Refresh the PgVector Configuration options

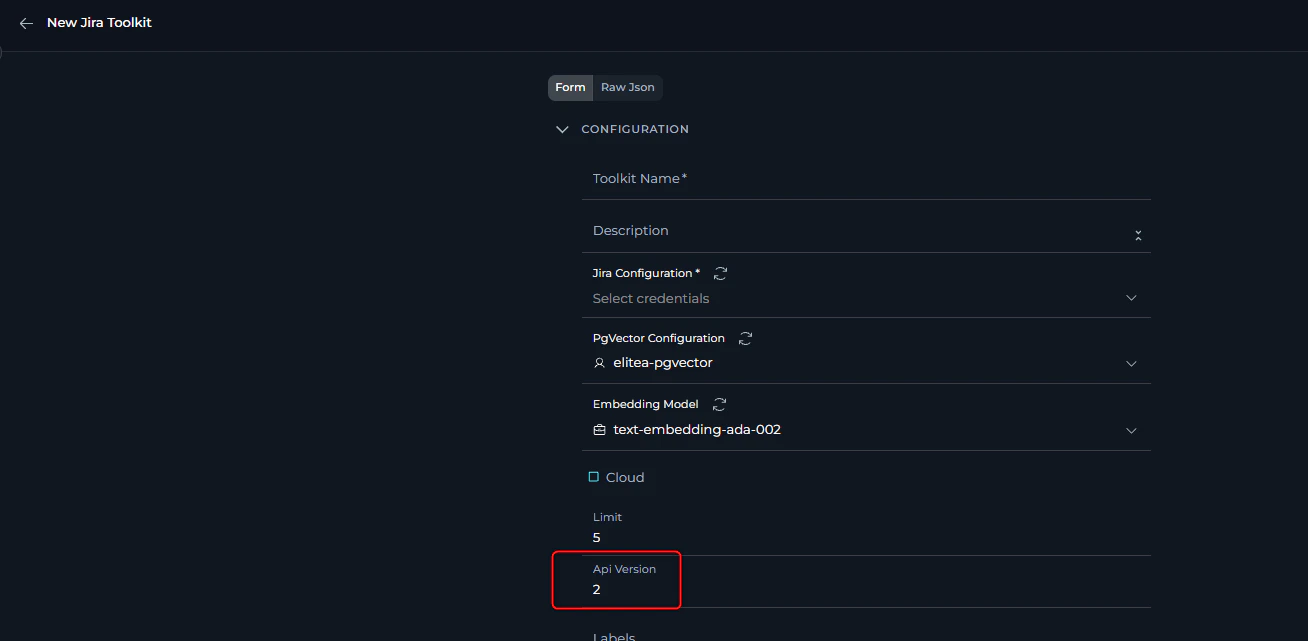tap(745, 338)
